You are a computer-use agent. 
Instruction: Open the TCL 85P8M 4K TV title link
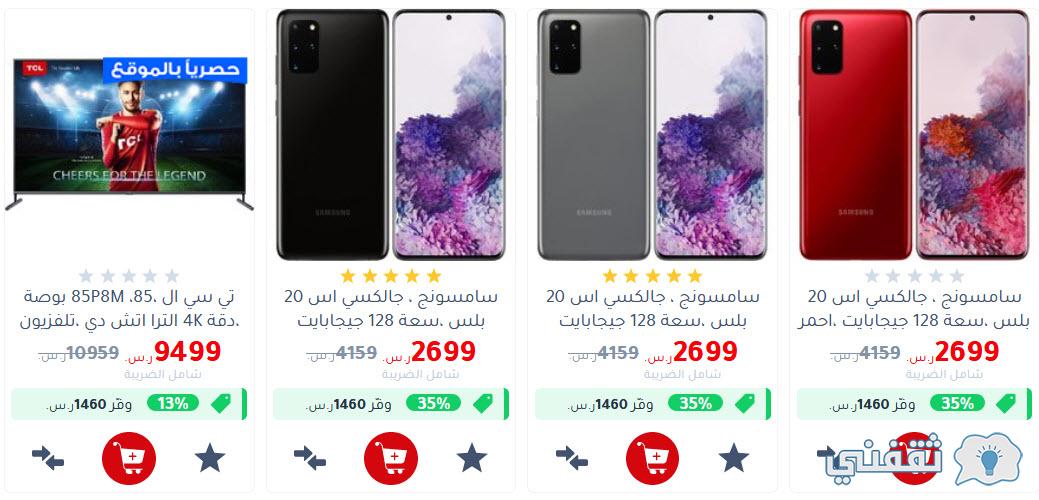[x=130, y=309]
